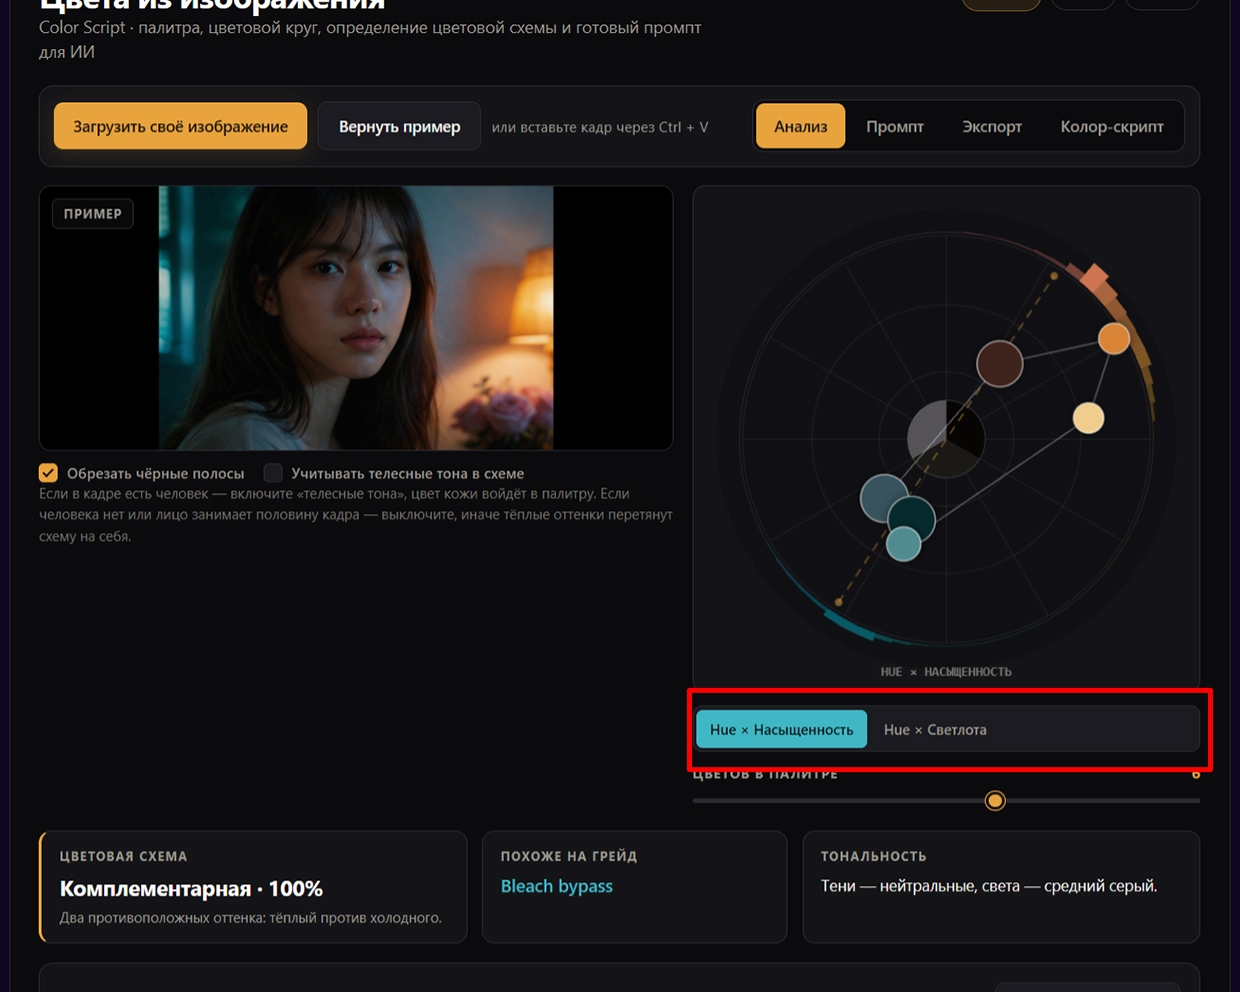This screenshot has height=992, width=1240.
Task: Select the «Hue × Насыщенность» wheel mode
Action: 782,730
